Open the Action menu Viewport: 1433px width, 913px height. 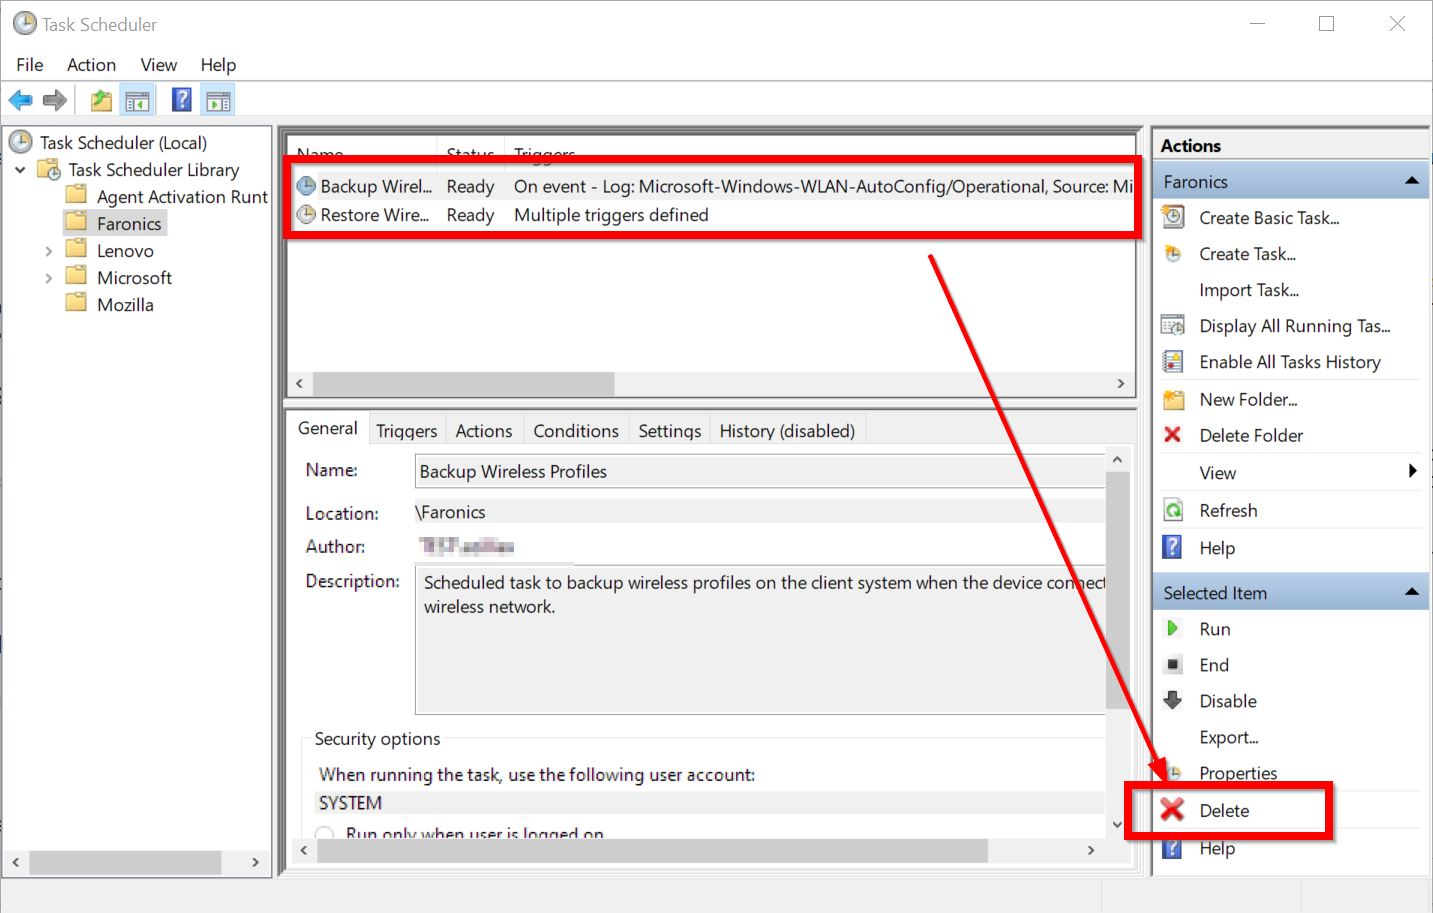91,65
